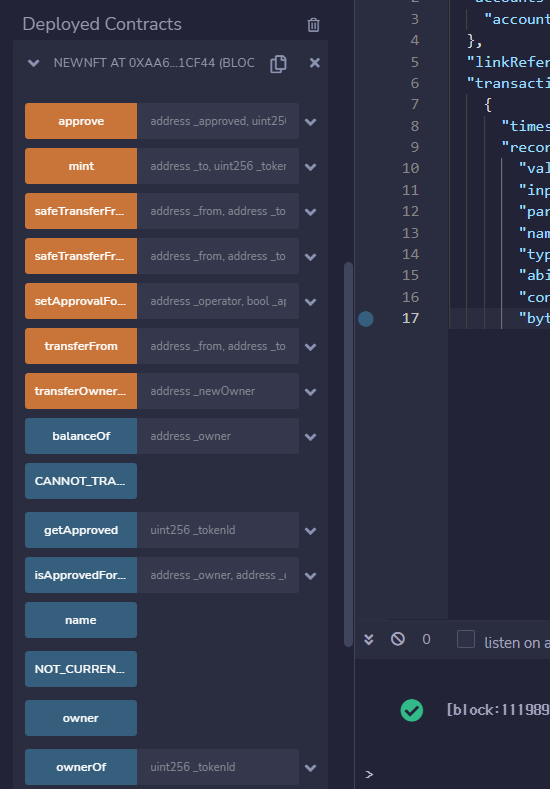Click the mint function button
Screen dimensions: 550x789
coord(81,166)
